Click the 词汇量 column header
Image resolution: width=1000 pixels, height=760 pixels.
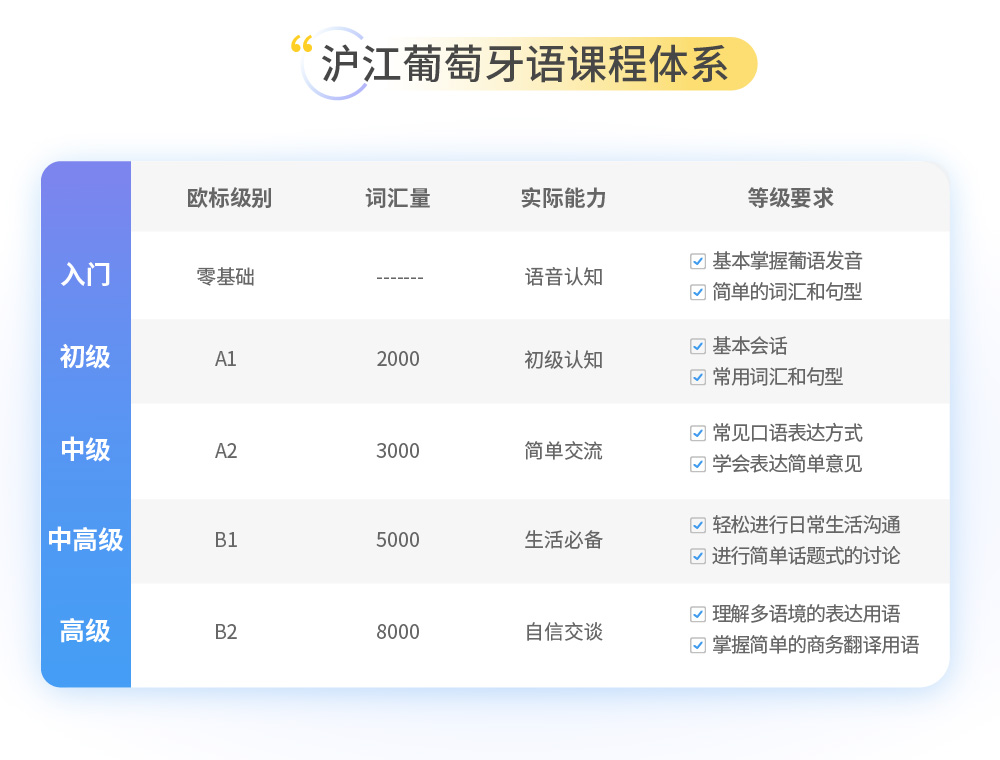(x=398, y=198)
